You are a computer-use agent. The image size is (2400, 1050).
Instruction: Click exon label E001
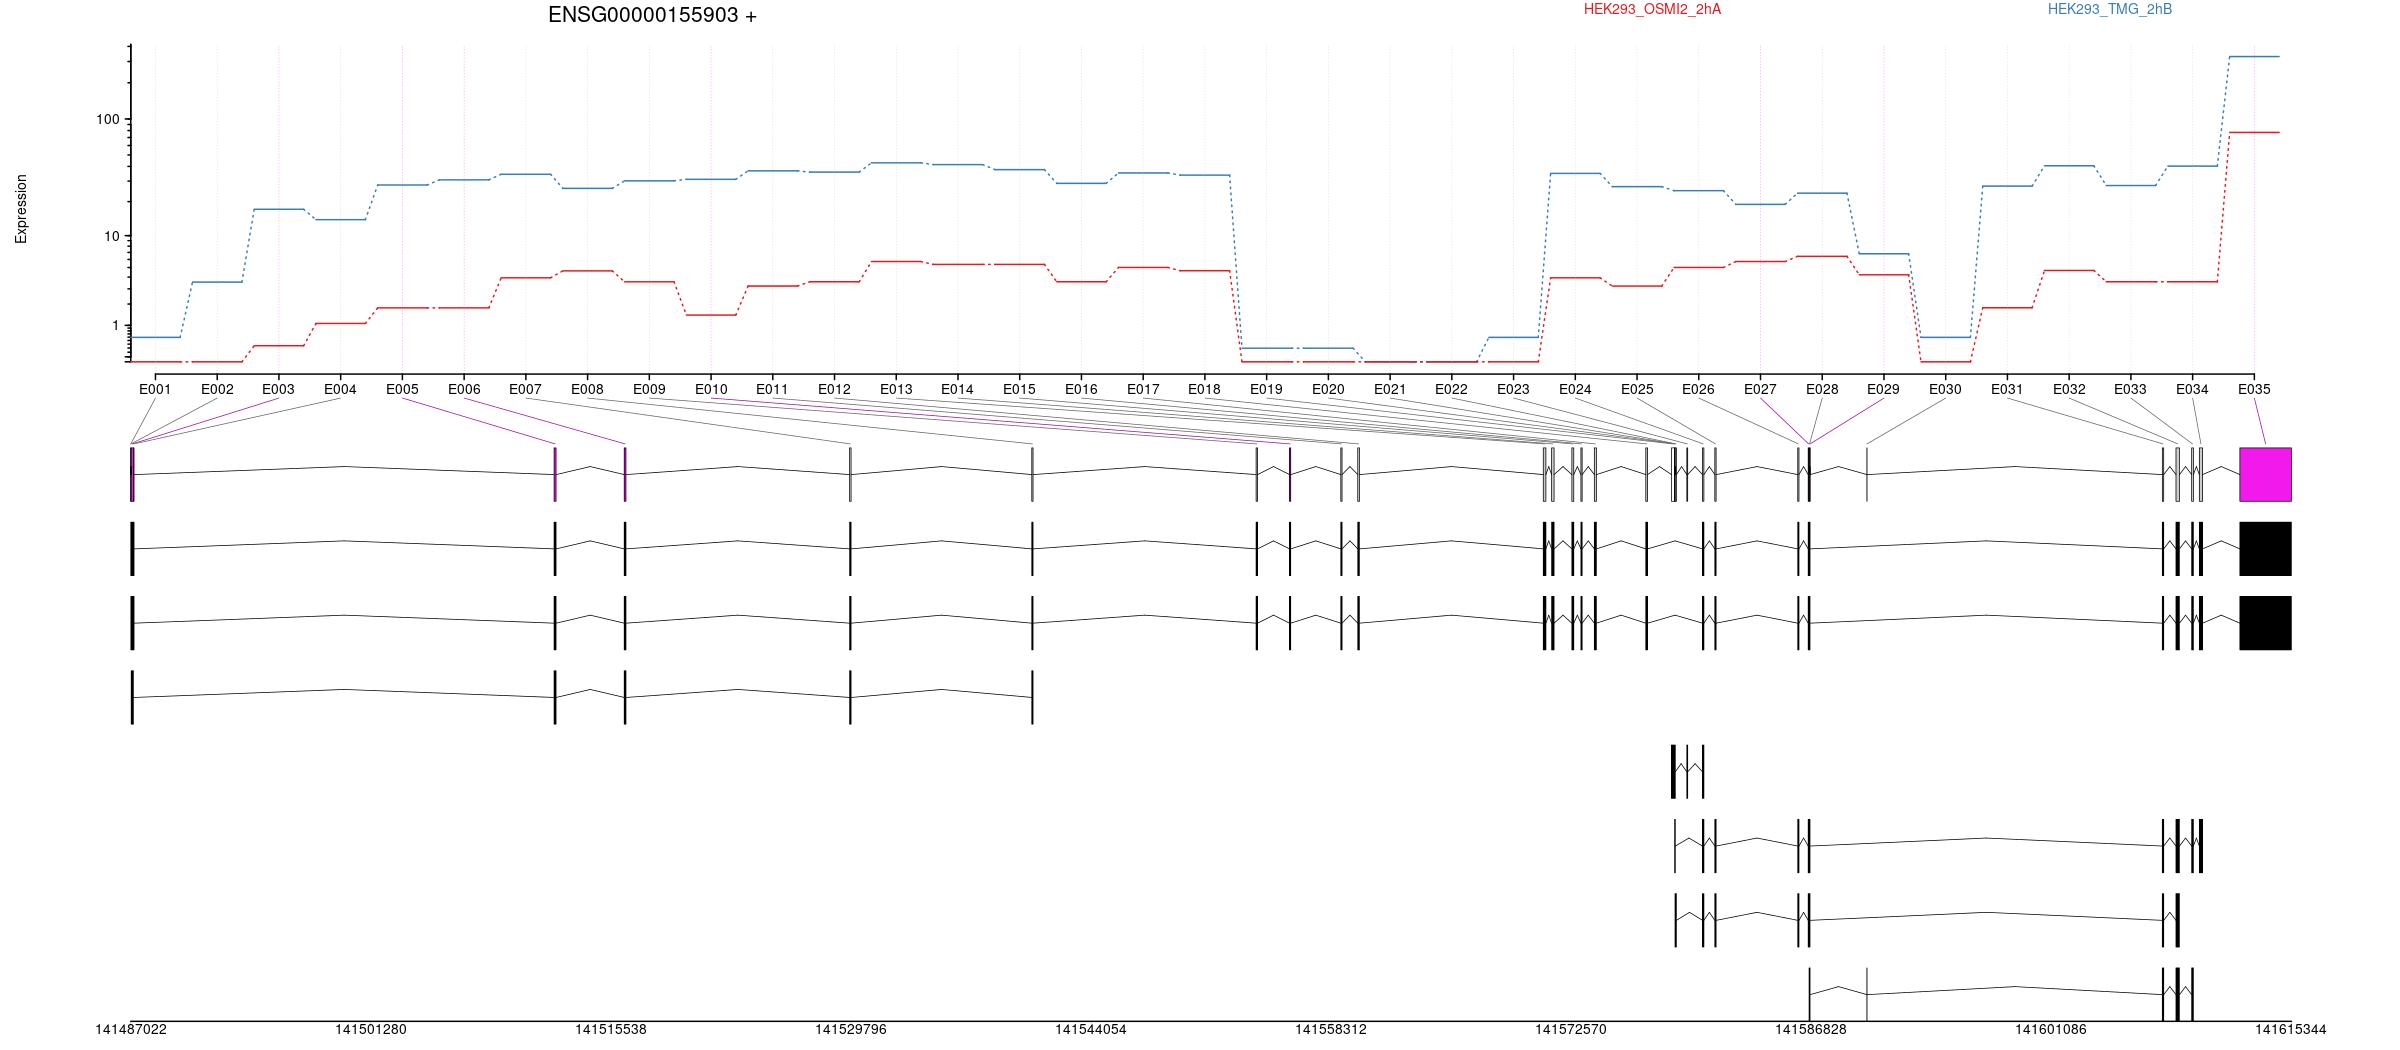[155, 389]
